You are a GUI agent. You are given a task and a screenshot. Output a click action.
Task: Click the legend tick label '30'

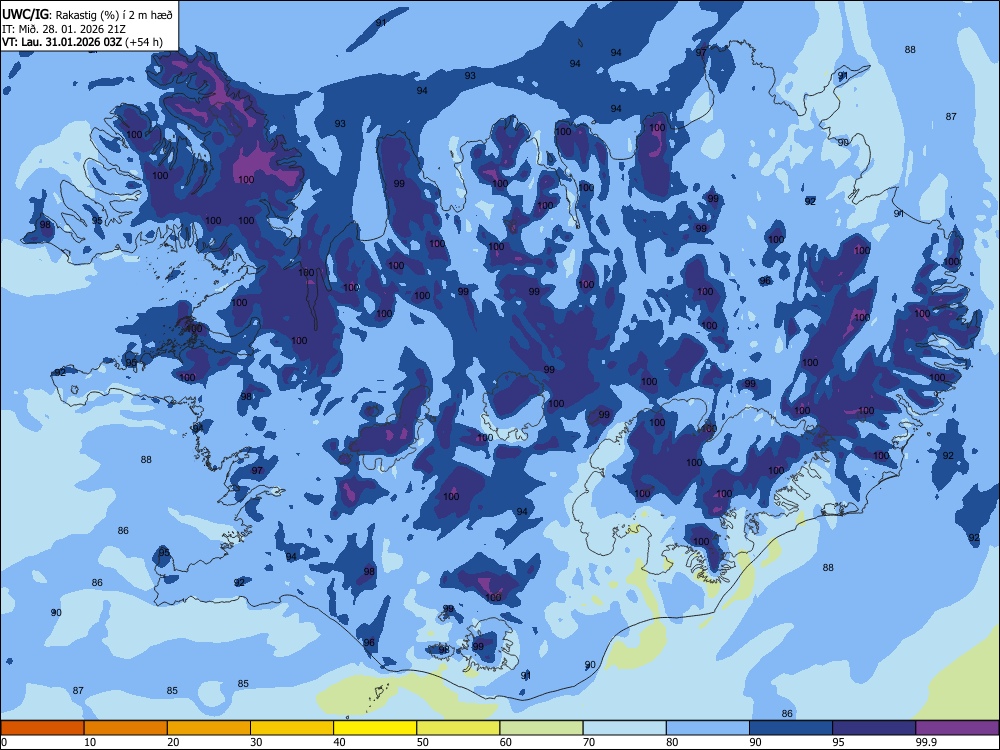tap(256, 742)
